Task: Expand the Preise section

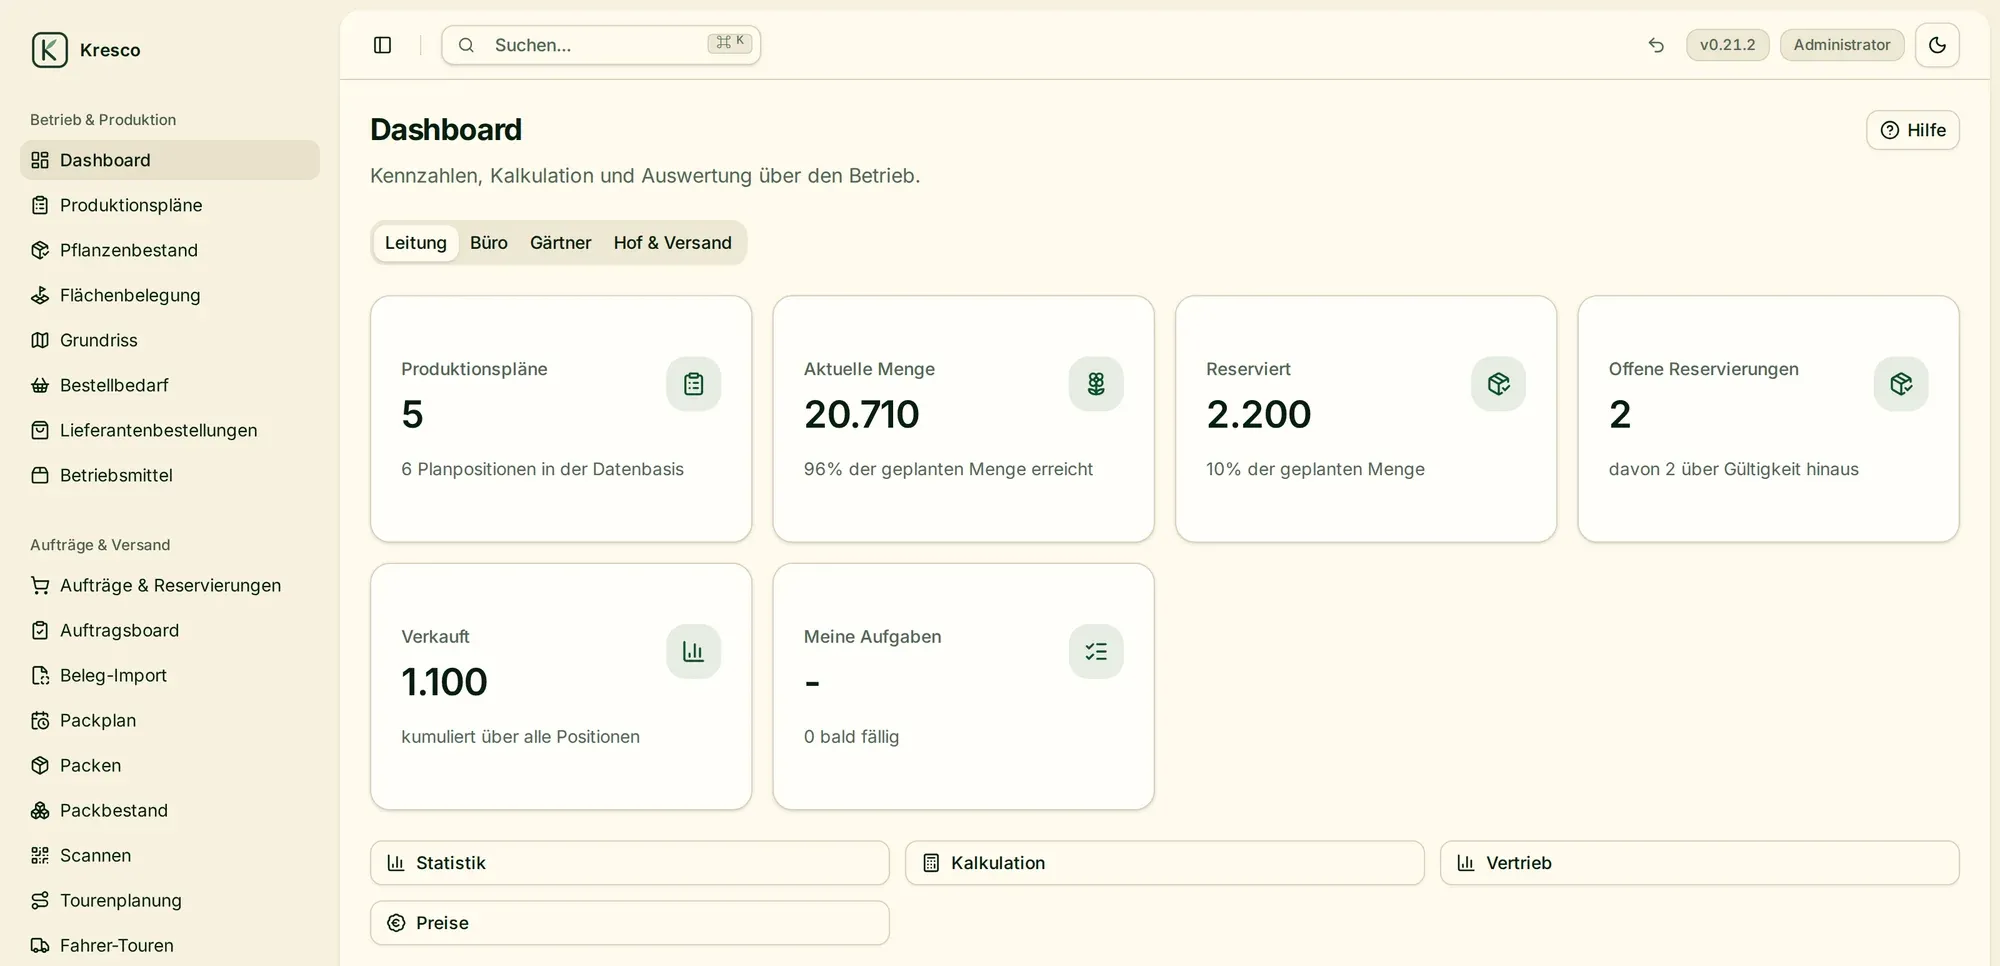Action: pyautogui.click(x=630, y=923)
